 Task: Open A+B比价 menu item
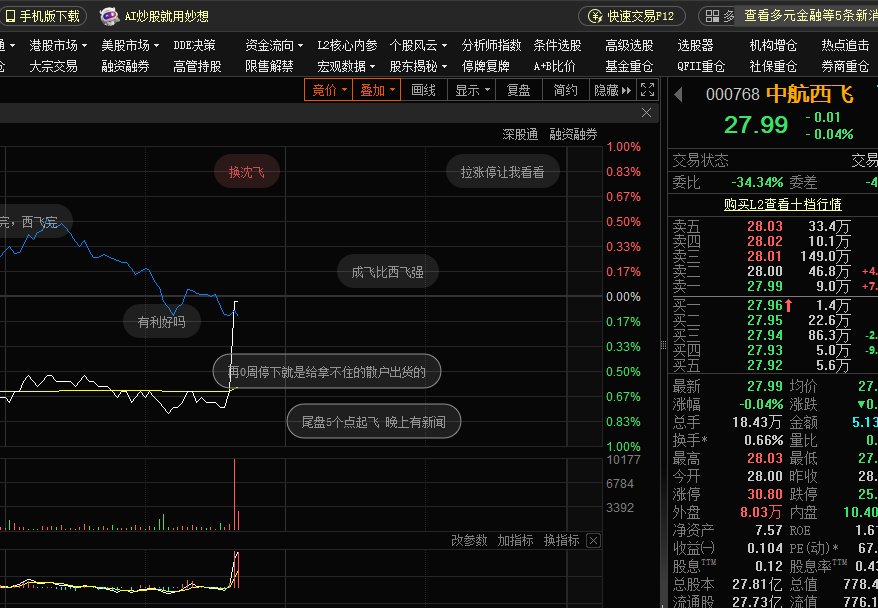coord(554,67)
